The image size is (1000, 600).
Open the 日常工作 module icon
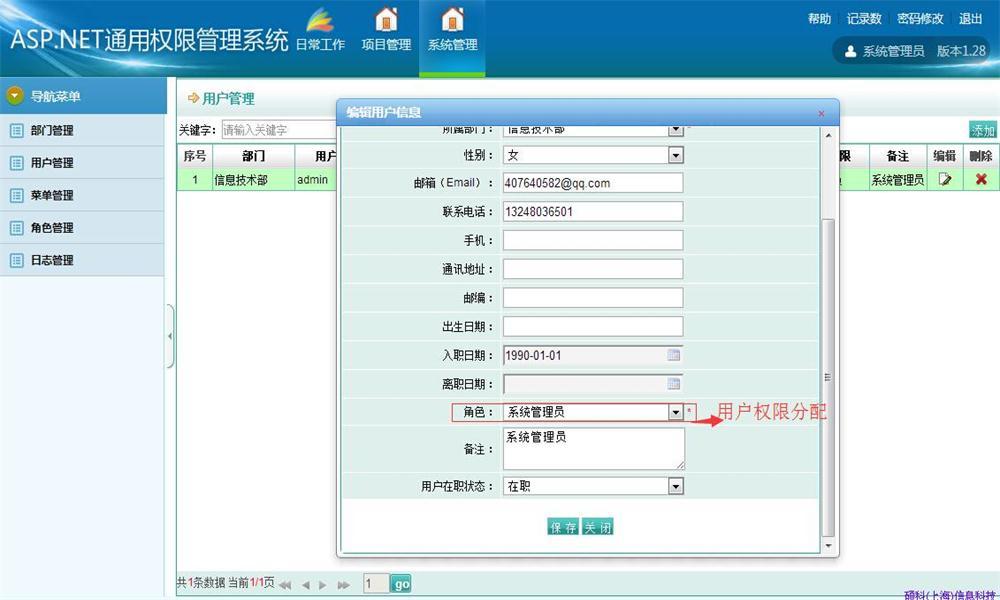(x=320, y=20)
